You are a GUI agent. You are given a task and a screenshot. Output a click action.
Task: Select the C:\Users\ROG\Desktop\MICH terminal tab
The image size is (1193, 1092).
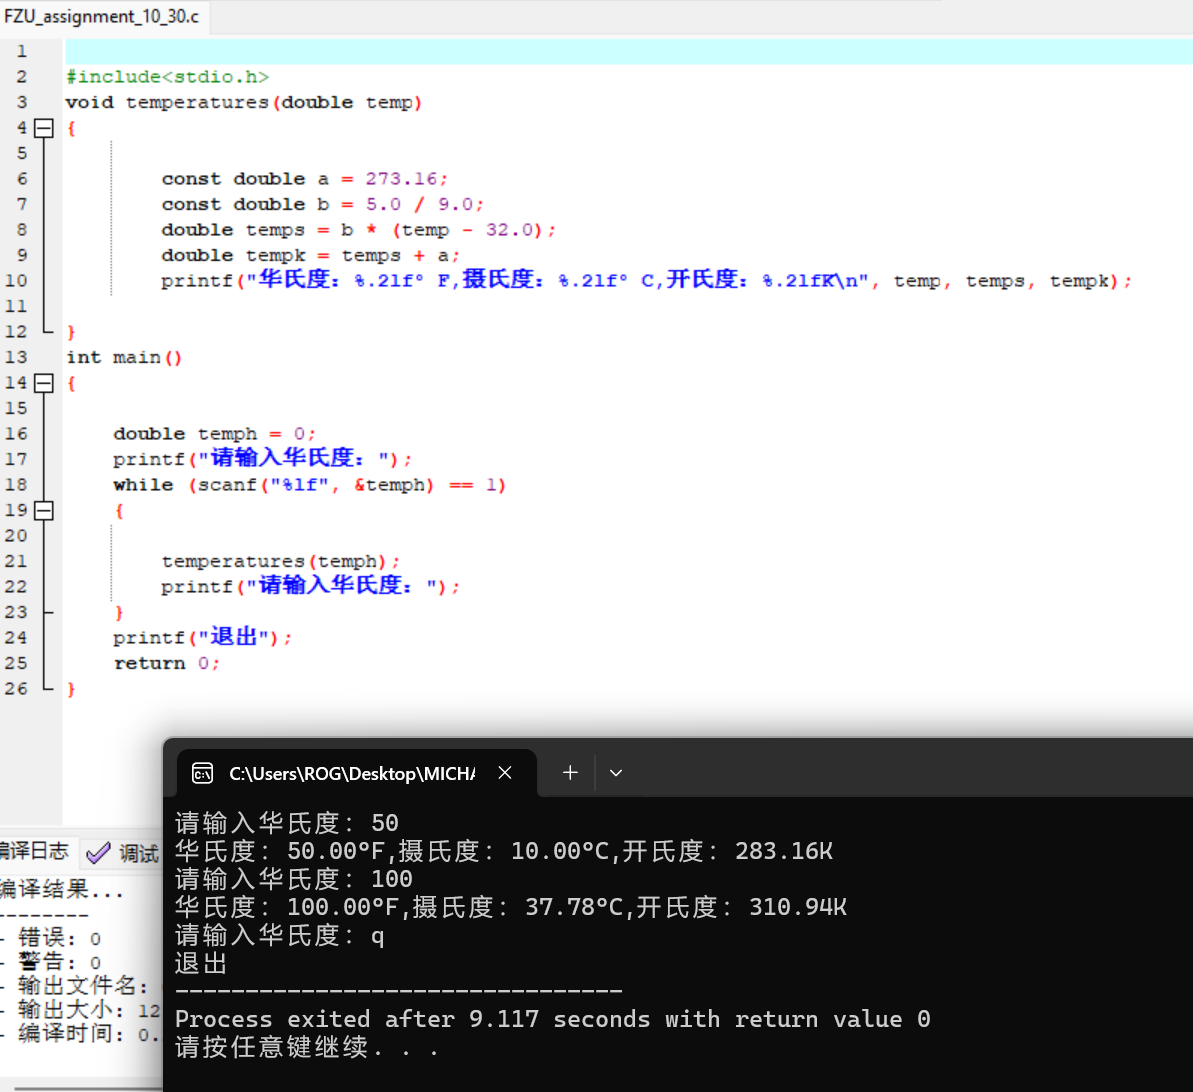(x=357, y=774)
